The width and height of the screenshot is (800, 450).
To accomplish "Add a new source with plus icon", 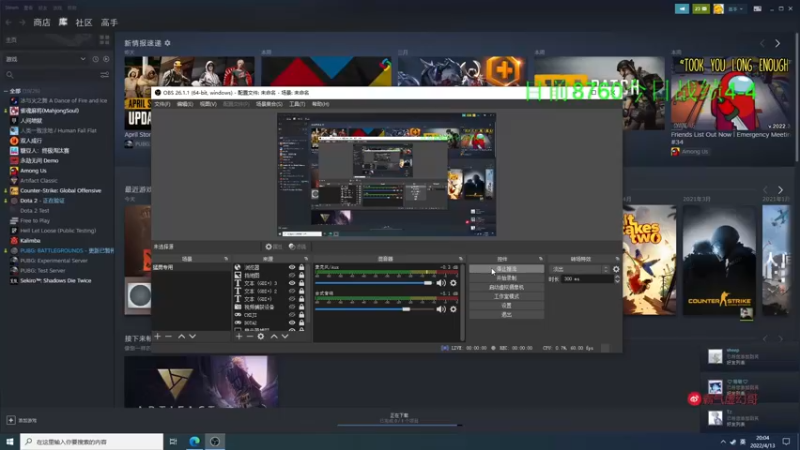I will (239, 336).
